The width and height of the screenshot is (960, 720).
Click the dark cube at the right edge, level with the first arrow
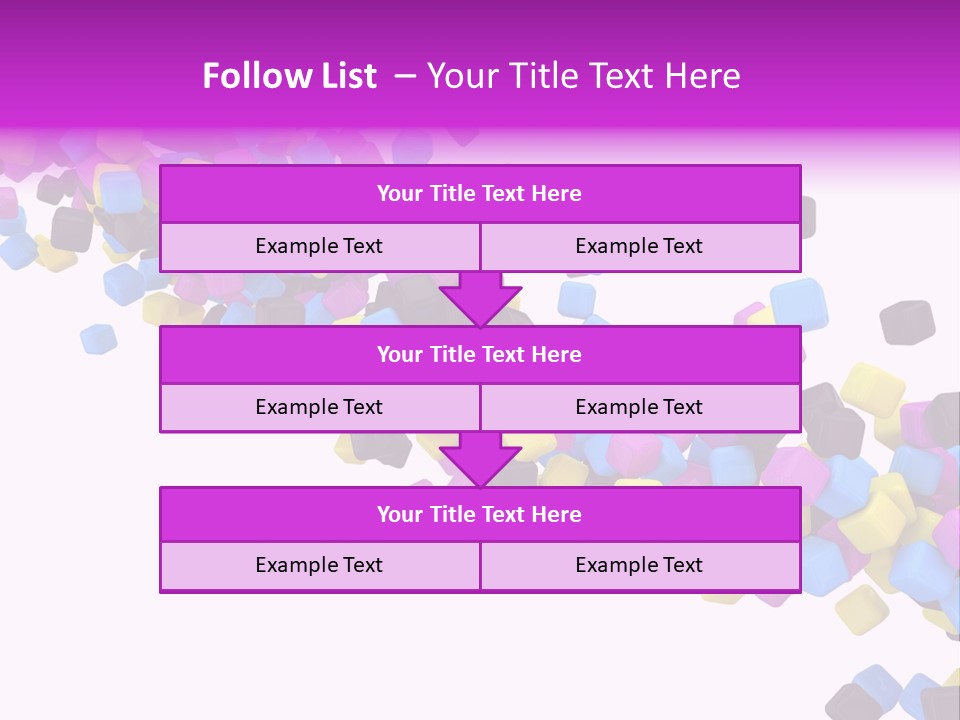(907, 321)
